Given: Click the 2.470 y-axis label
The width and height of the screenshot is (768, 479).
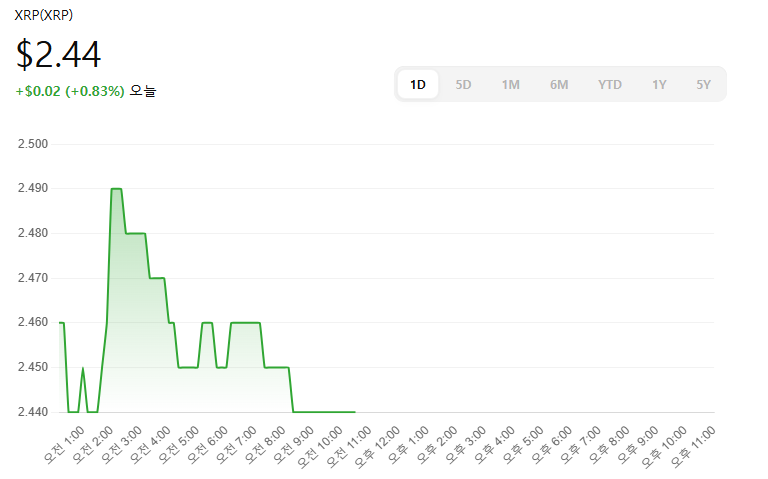Looking at the screenshot, I should pos(33,278).
